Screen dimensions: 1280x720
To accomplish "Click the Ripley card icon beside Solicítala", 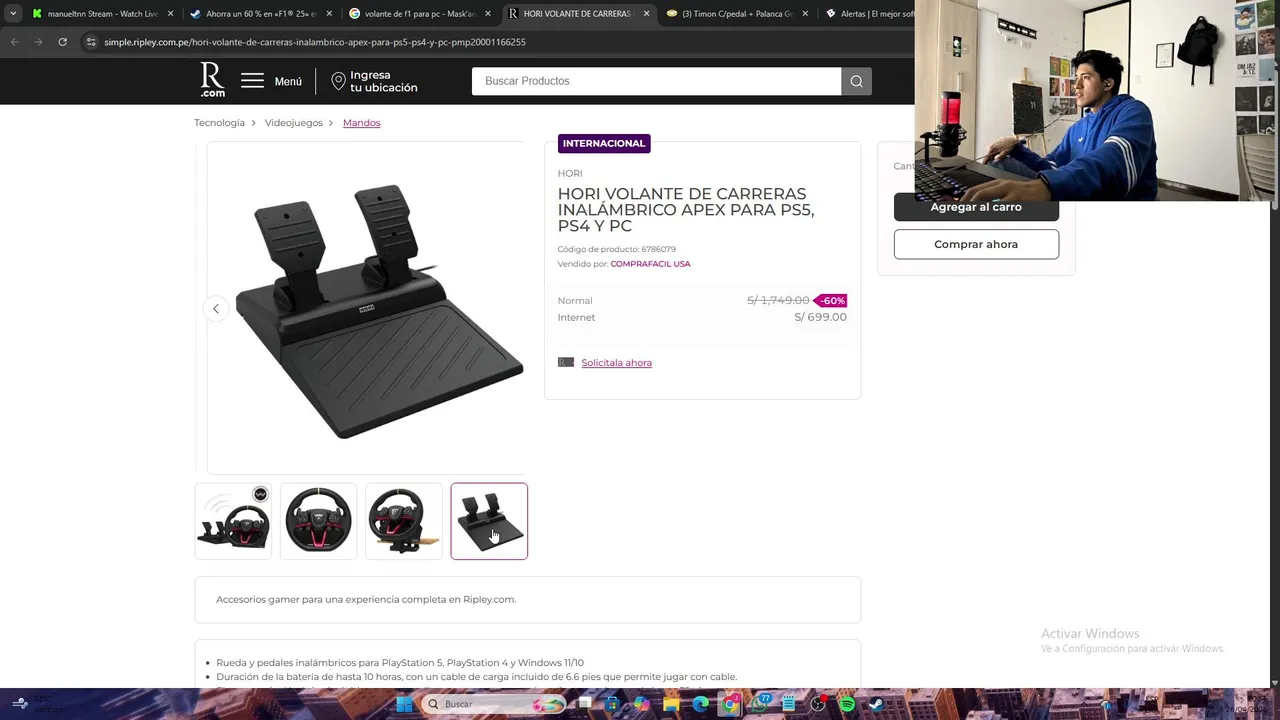I will click(566, 362).
